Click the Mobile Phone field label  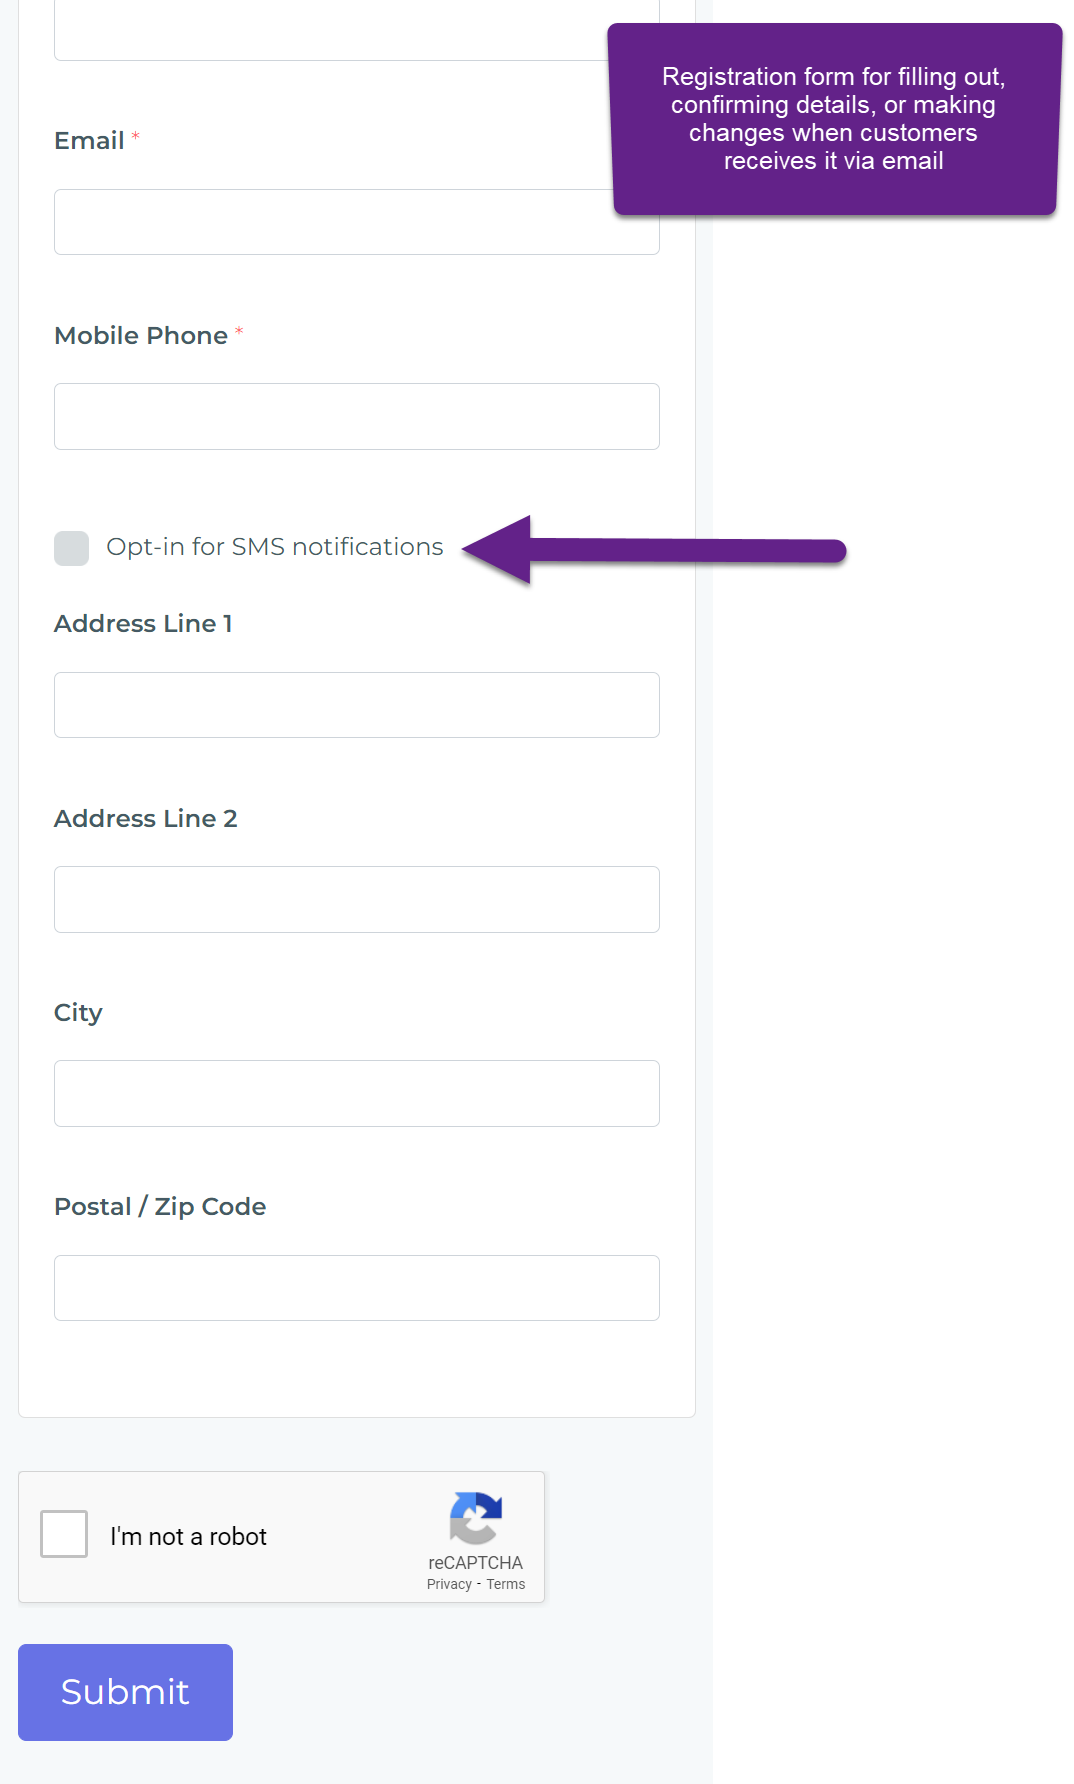pyautogui.click(x=141, y=335)
